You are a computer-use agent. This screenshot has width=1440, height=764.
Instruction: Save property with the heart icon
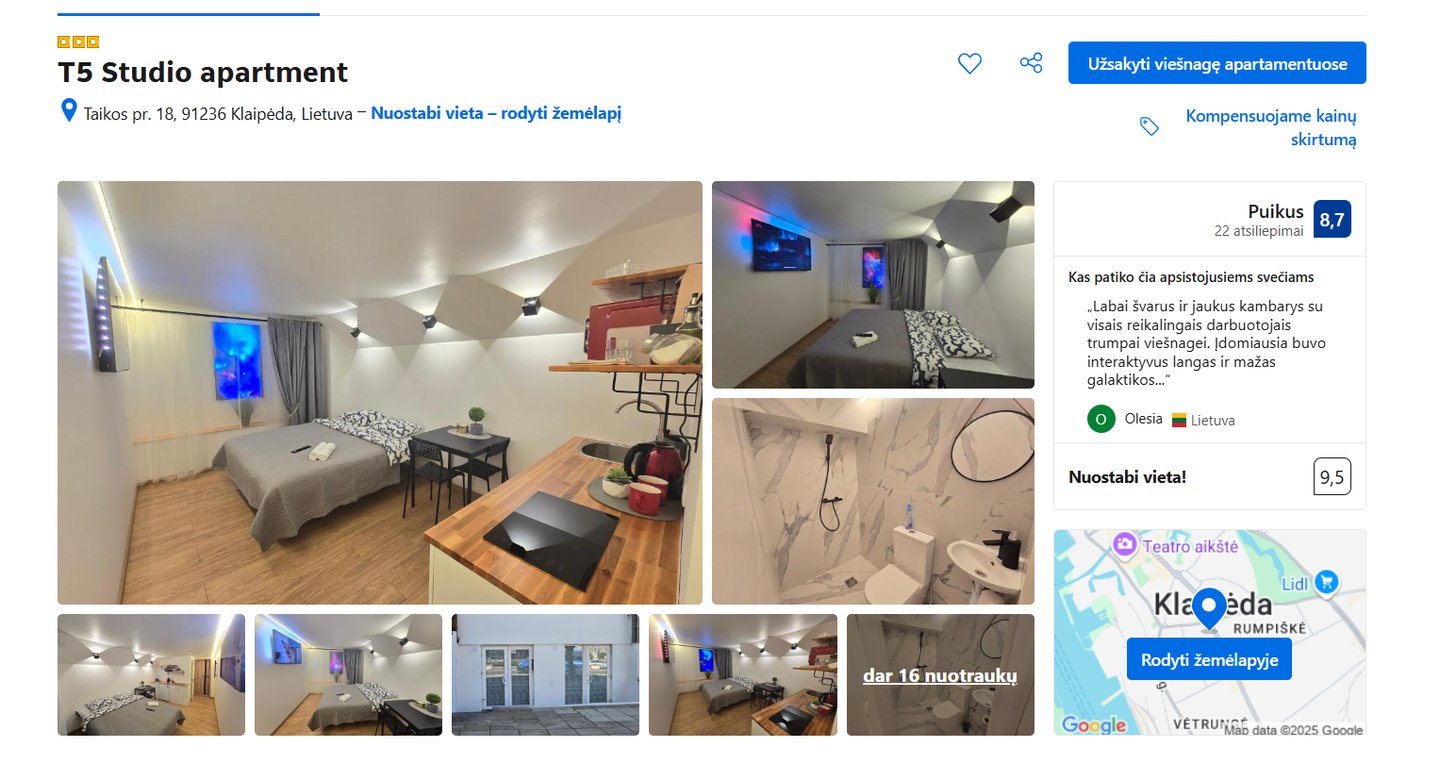(x=969, y=63)
